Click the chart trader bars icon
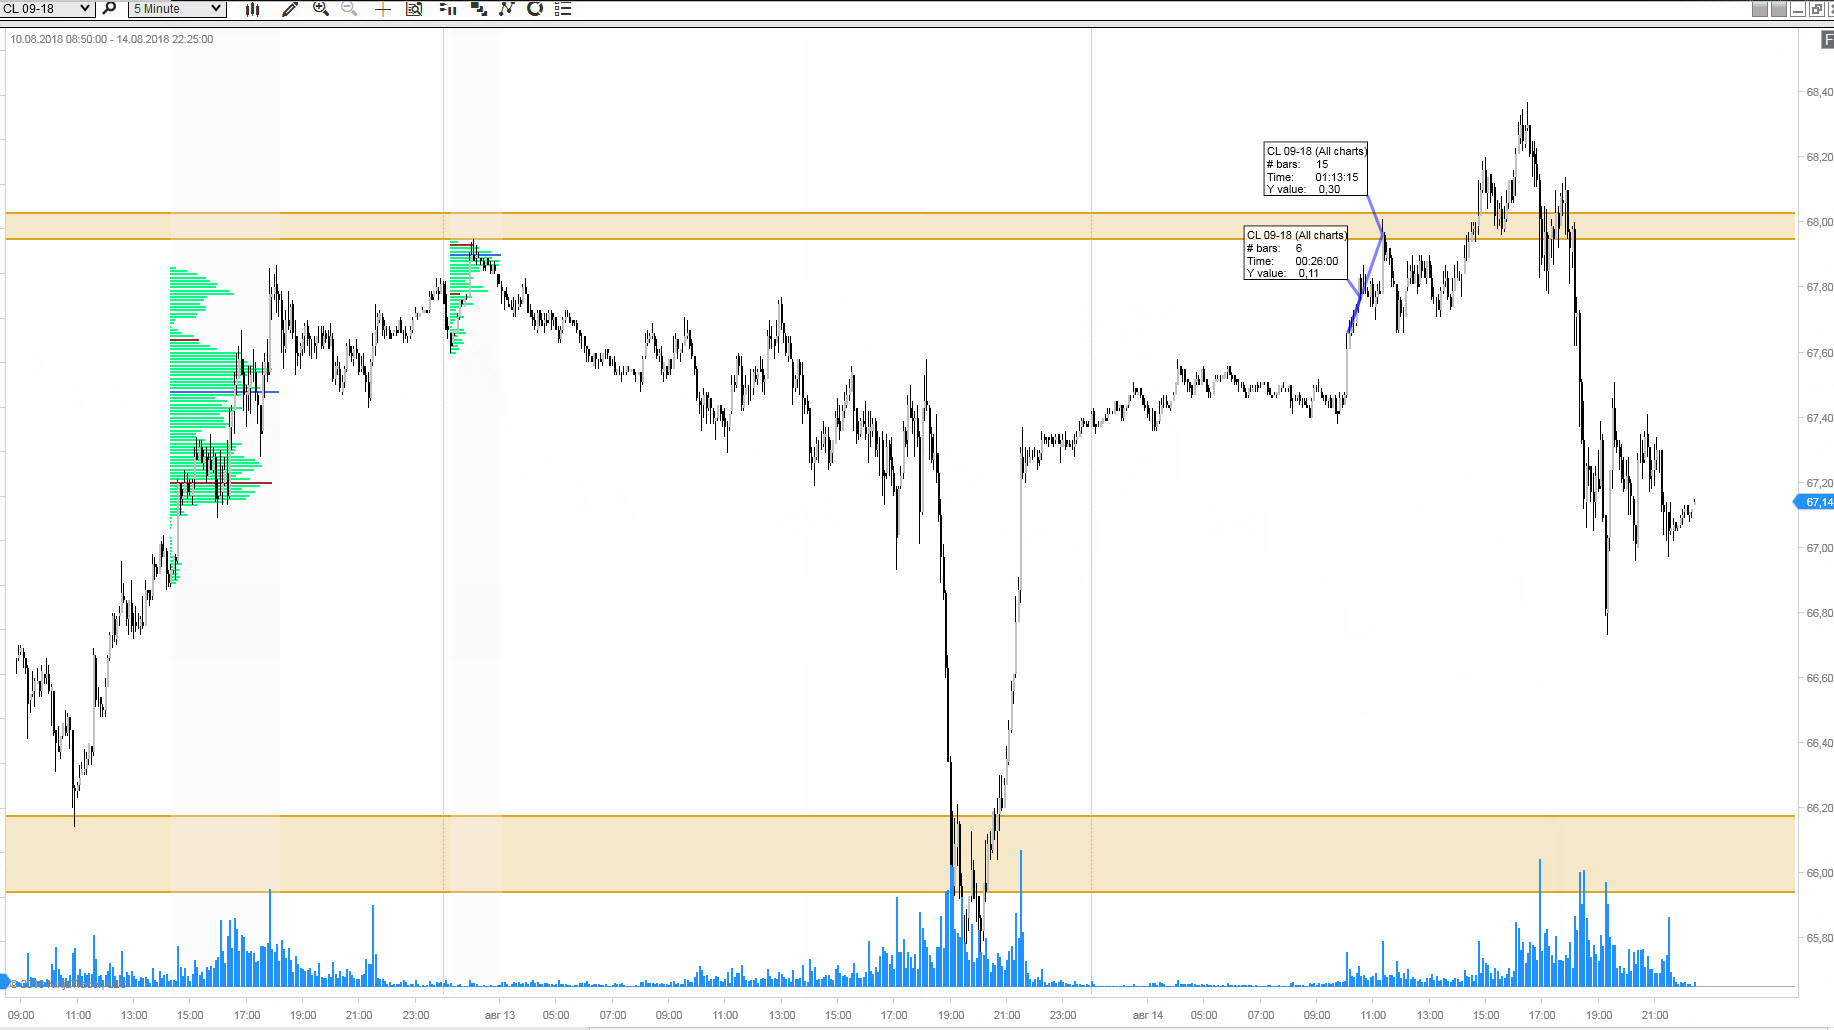 [x=448, y=9]
